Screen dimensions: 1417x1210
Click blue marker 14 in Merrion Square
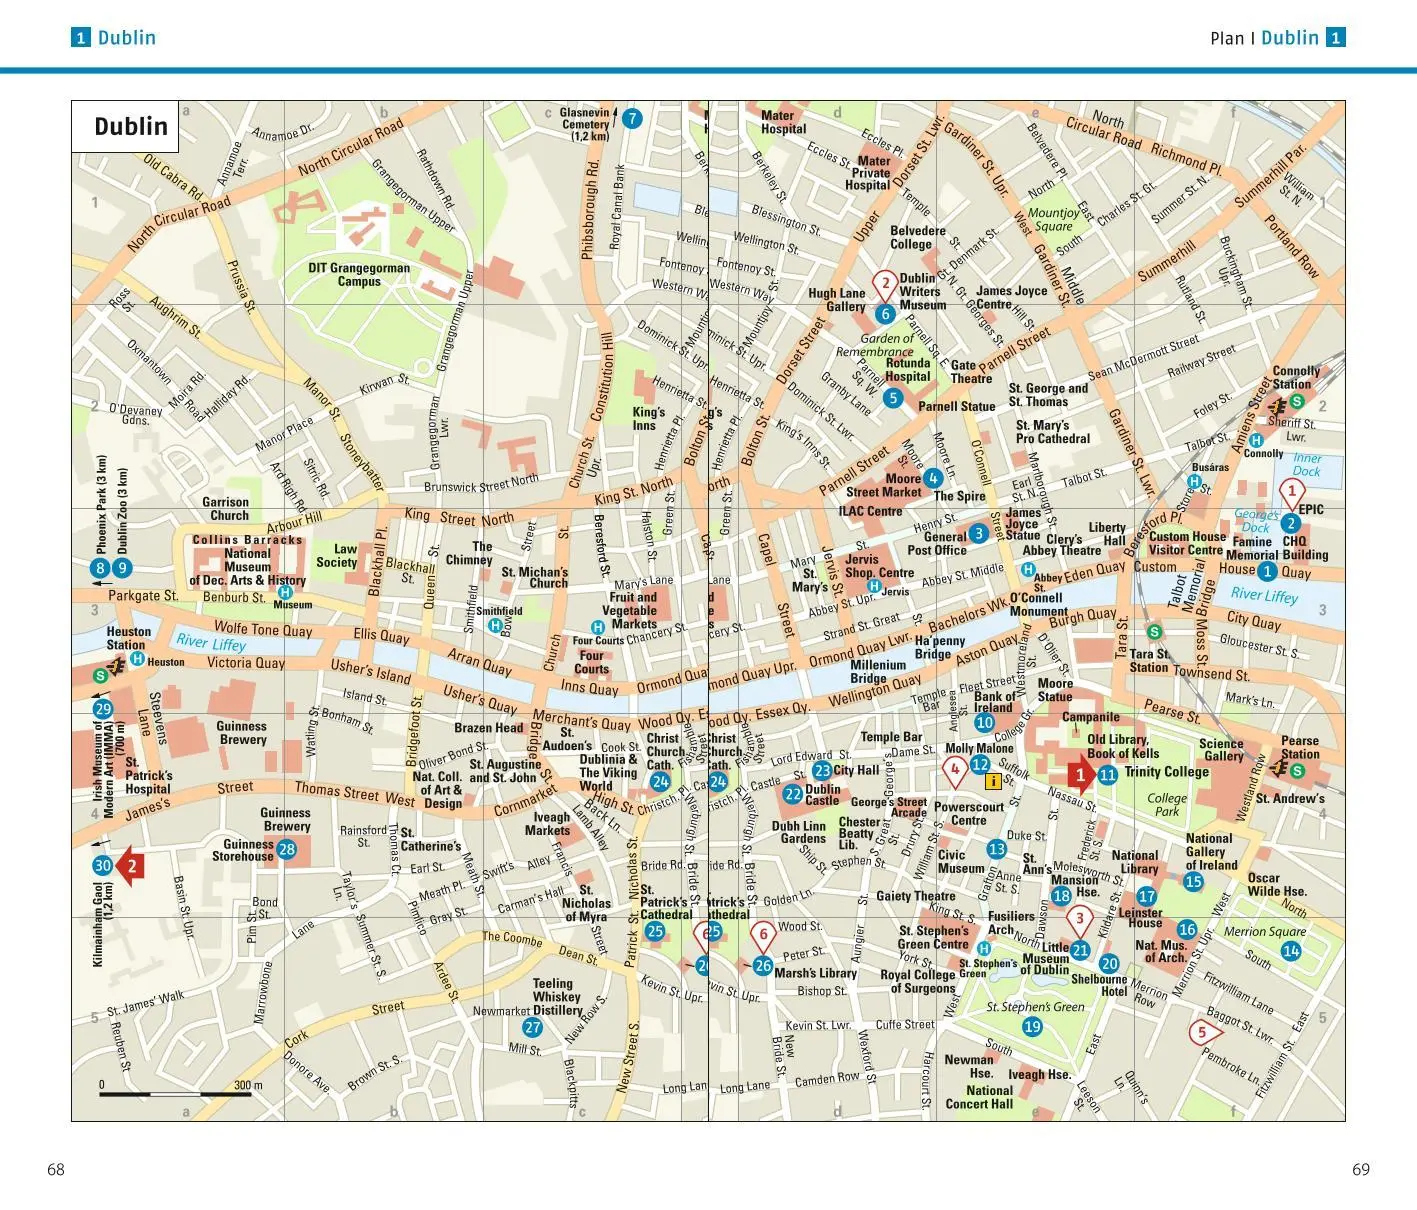1291,950
